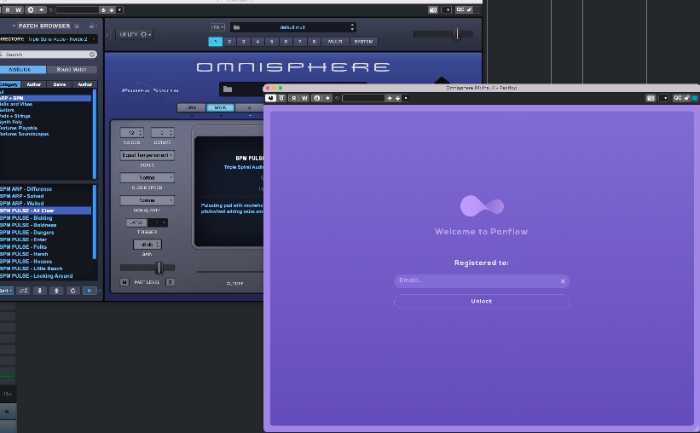Select Bells and Vibes category
This screenshot has width=700, height=433.
[x=46, y=104]
